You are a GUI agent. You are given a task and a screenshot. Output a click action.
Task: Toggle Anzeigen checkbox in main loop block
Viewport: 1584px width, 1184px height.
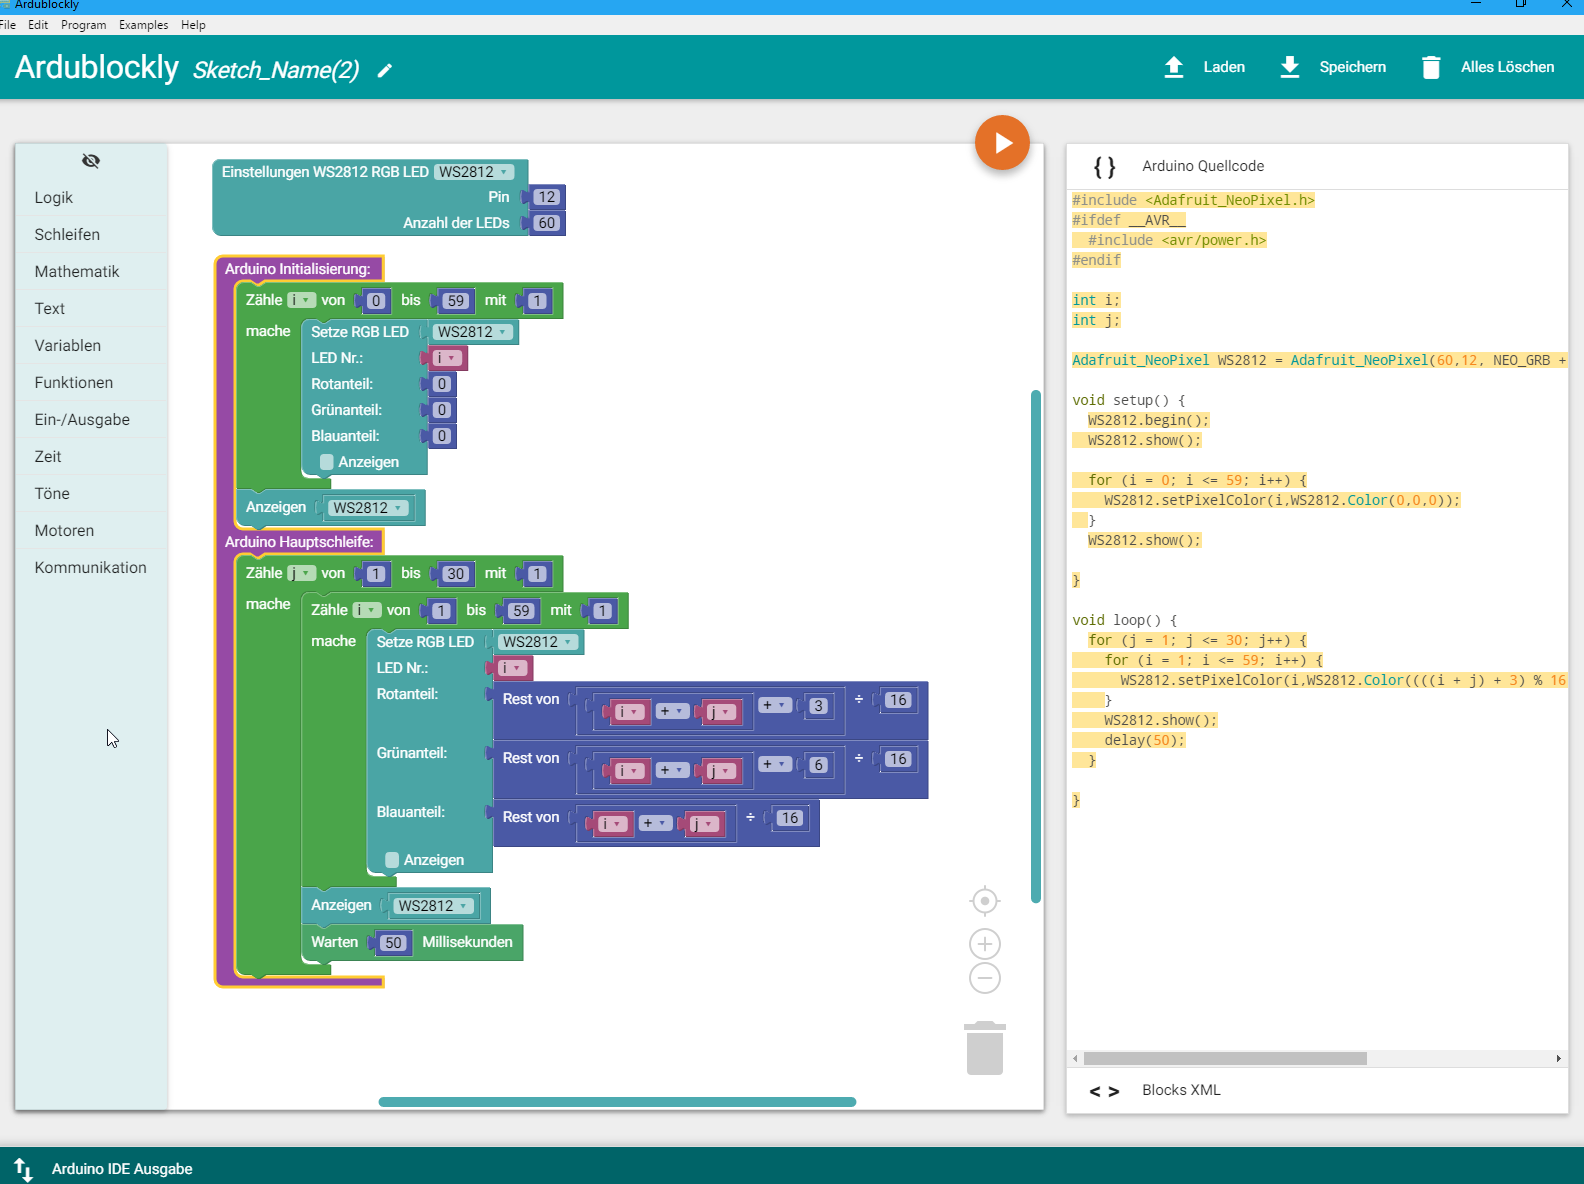[392, 860]
